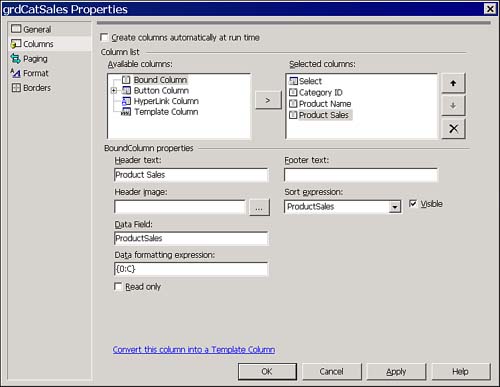500x387 pixels.
Task: Open the Sort expression dropdown
Action: [395, 207]
